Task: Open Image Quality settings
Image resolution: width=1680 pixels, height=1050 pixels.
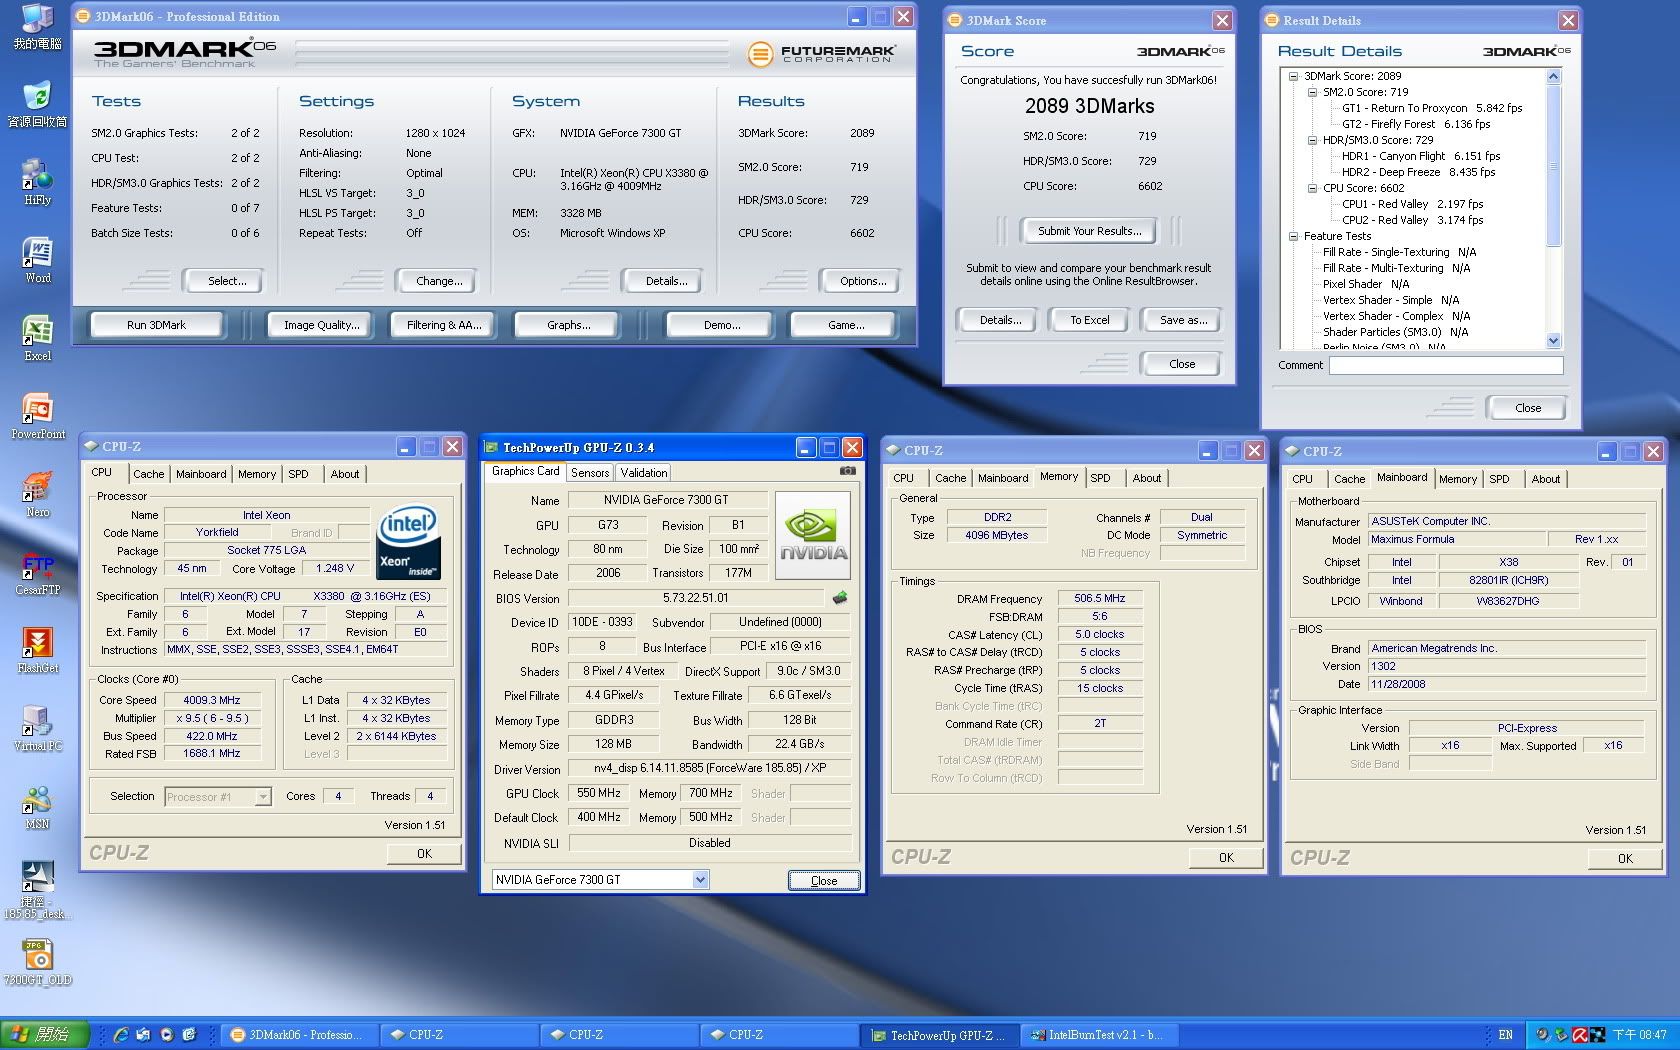Action: [x=321, y=325]
